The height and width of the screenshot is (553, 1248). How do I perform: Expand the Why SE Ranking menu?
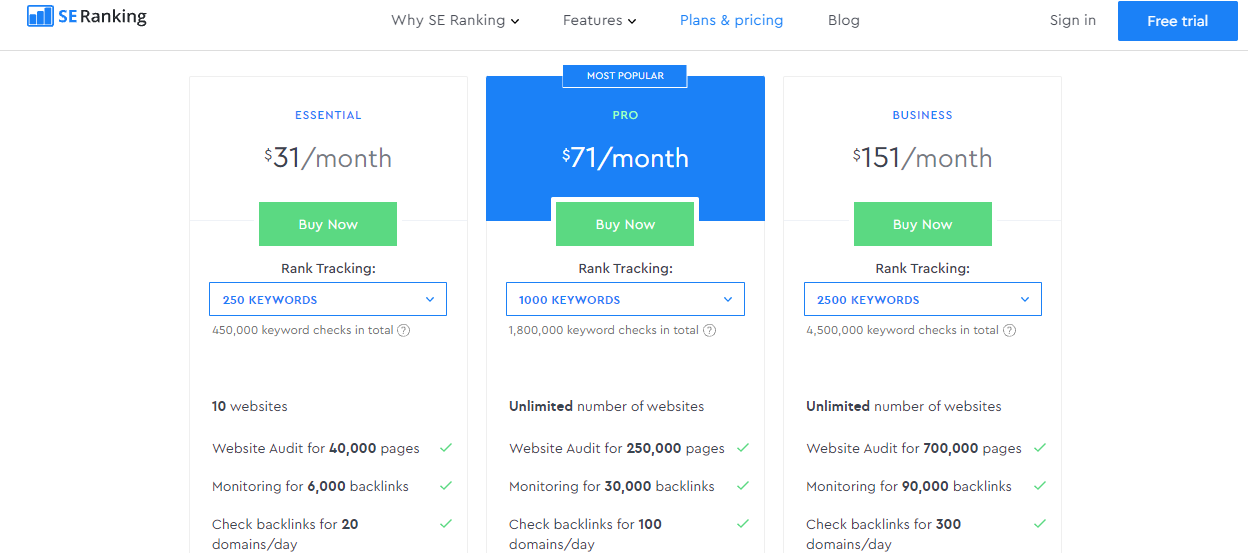455,20
